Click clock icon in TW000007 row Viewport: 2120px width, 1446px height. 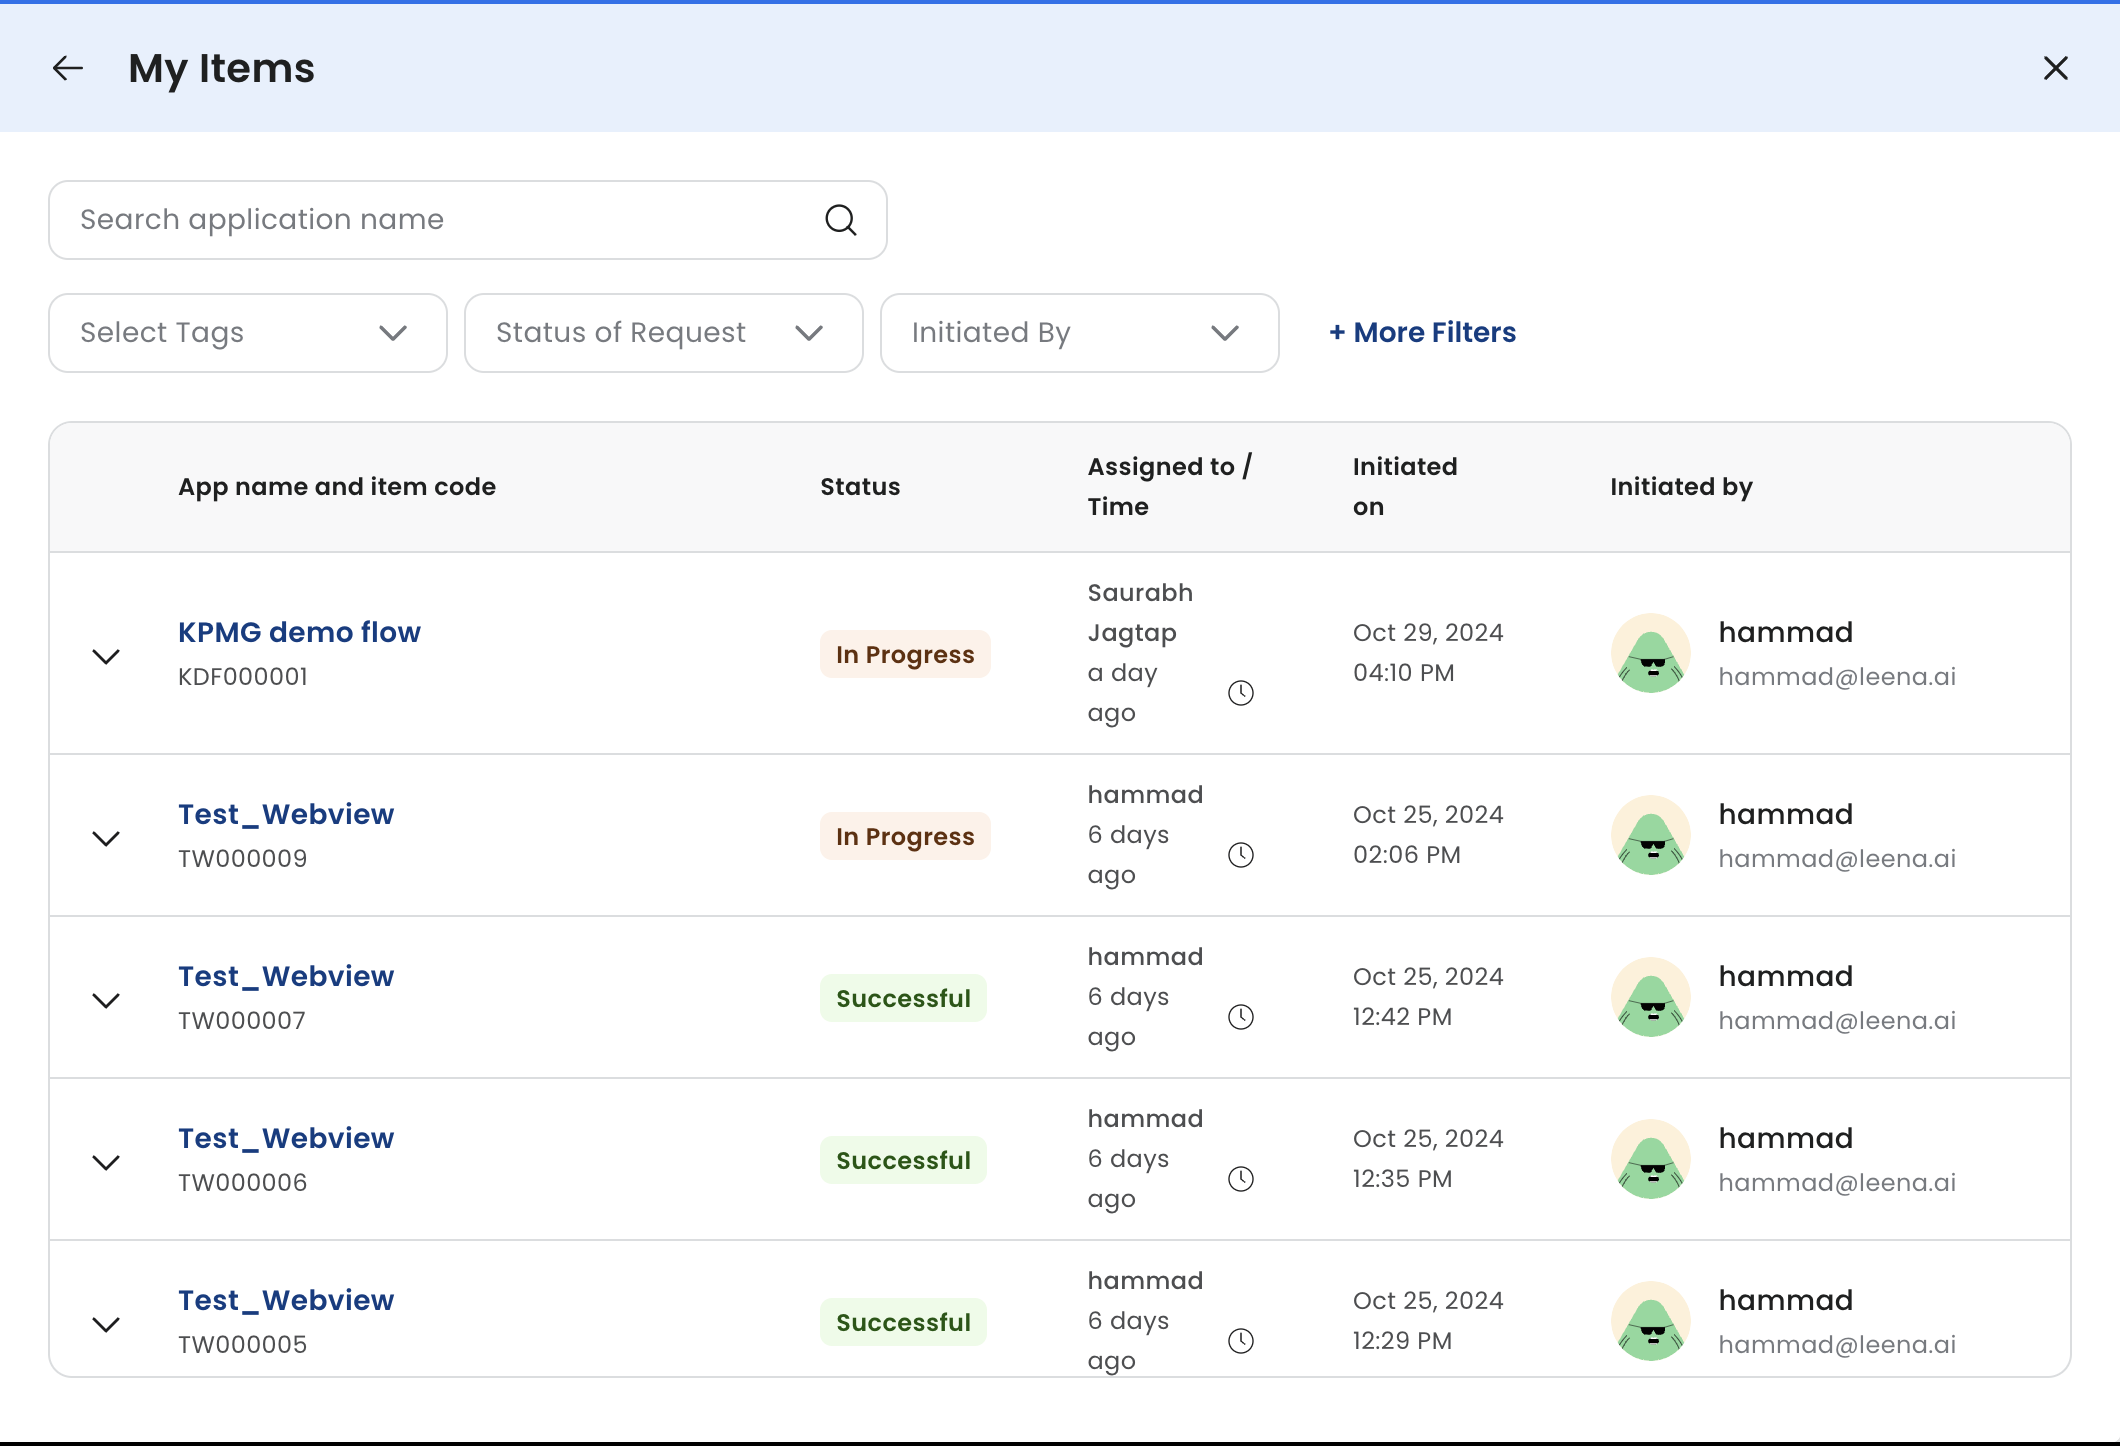pos(1240,1017)
